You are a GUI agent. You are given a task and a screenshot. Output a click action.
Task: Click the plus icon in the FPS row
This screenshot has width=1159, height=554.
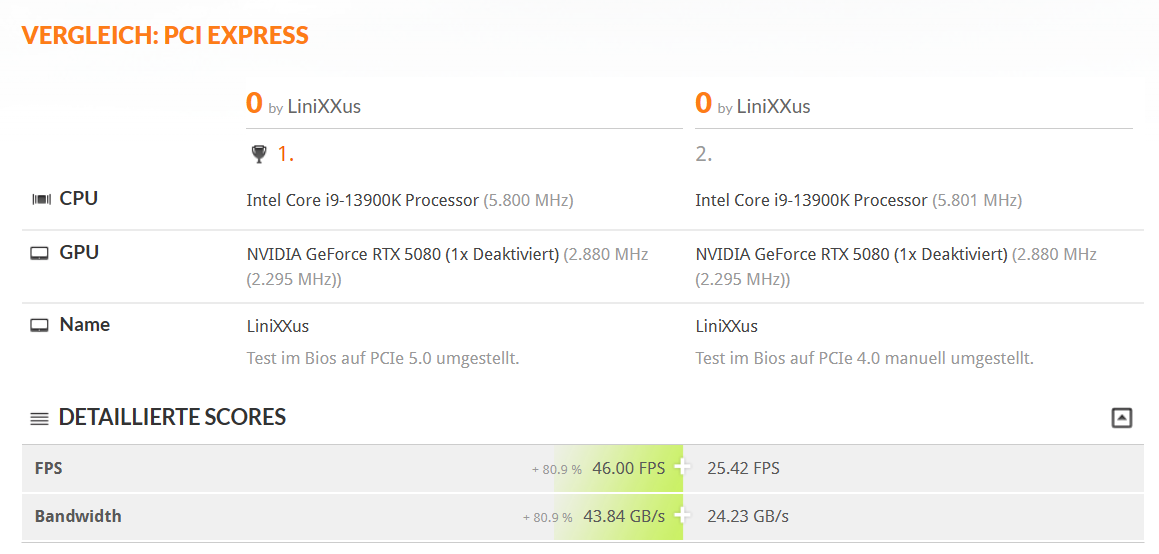click(x=682, y=468)
